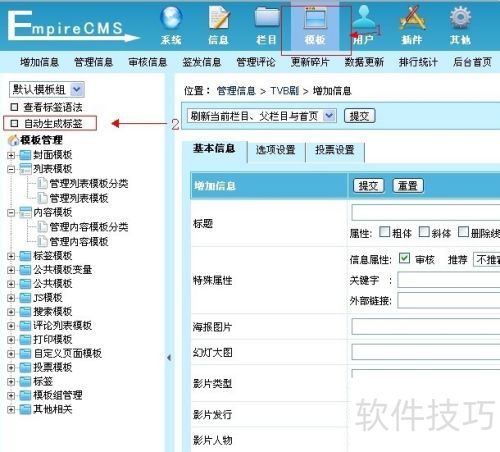The width and height of the screenshot is (500, 452).
Task: Click TVB剧 in the breadcrumb
Action: coord(285,91)
